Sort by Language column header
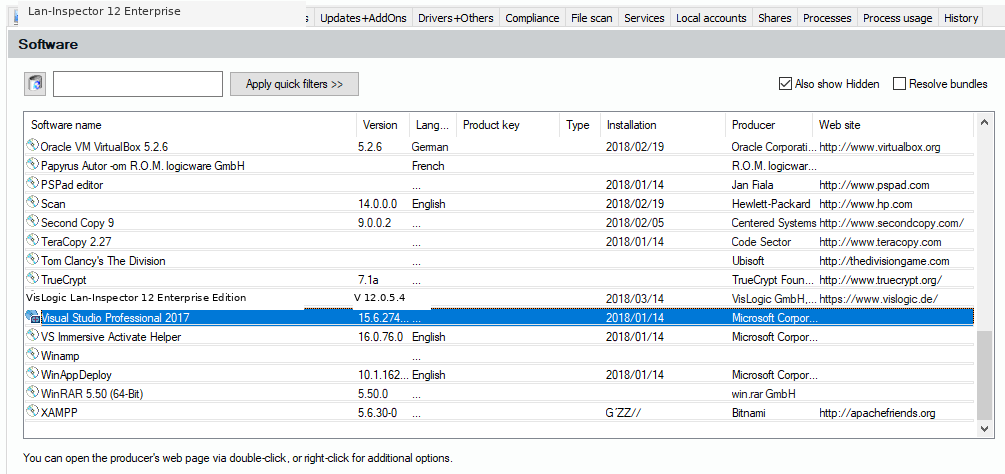This screenshot has height=474, width=1005. tap(433, 125)
